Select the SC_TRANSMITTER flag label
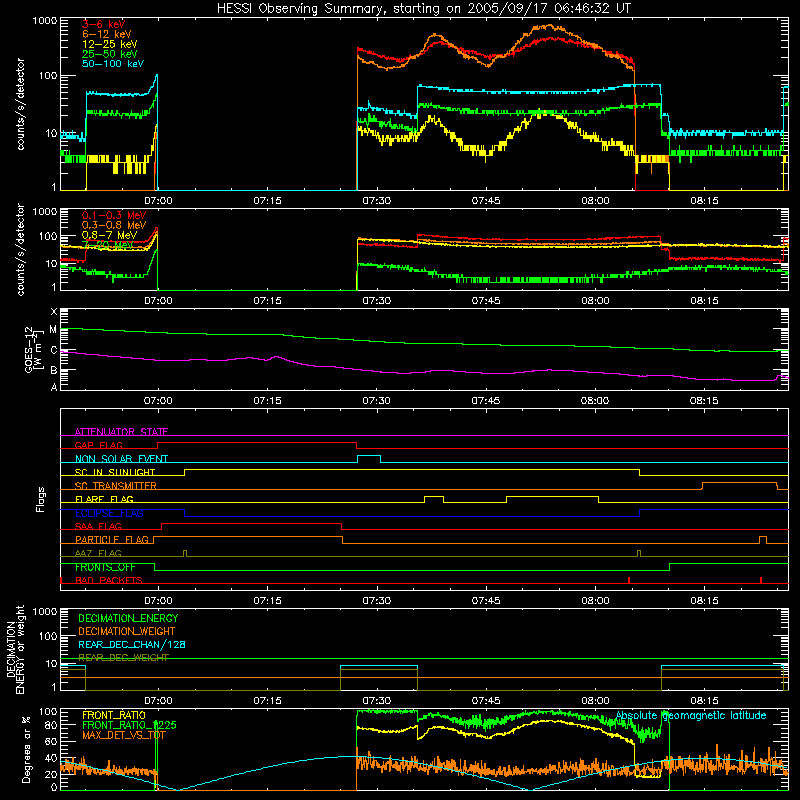 pyautogui.click(x=115, y=486)
